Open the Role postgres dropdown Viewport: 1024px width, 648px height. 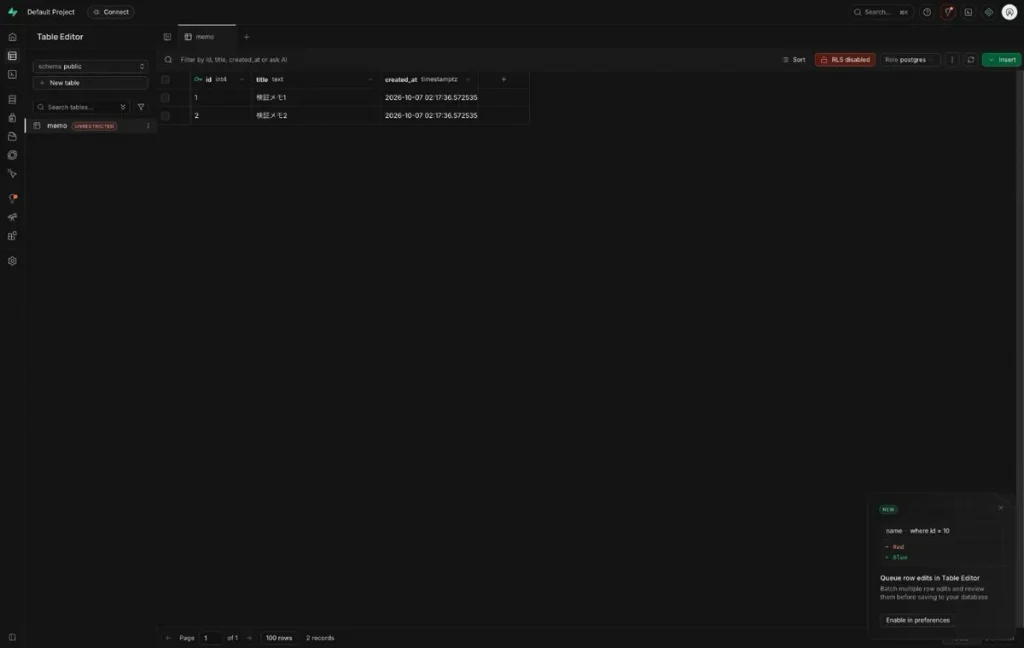910,59
